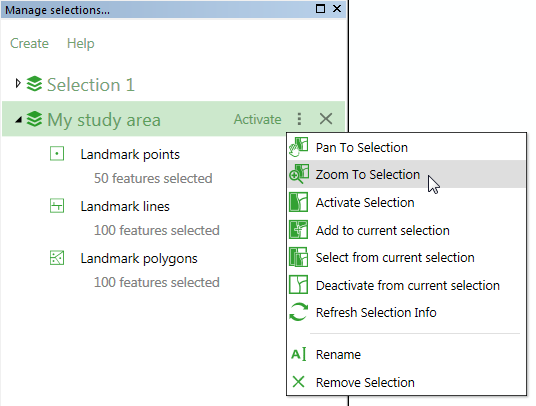Open the Create menu
This screenshot has width=536, height=406.
(x=29, y=43)
